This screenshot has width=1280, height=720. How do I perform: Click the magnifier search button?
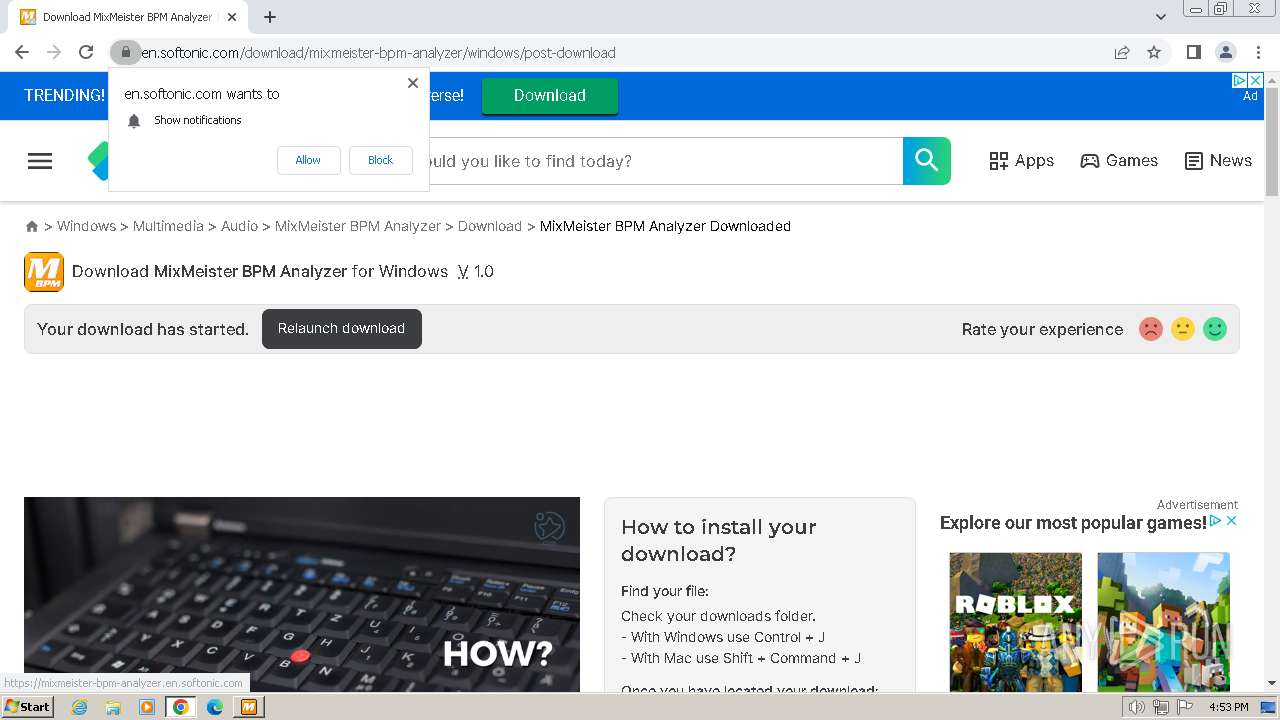point(927,161)
